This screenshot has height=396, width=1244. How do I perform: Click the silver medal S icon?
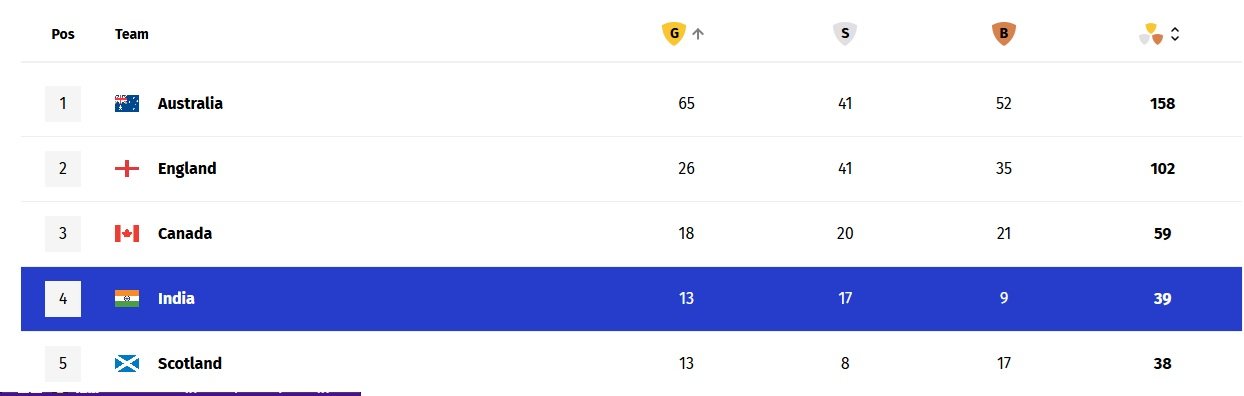(x=845, y=34)
